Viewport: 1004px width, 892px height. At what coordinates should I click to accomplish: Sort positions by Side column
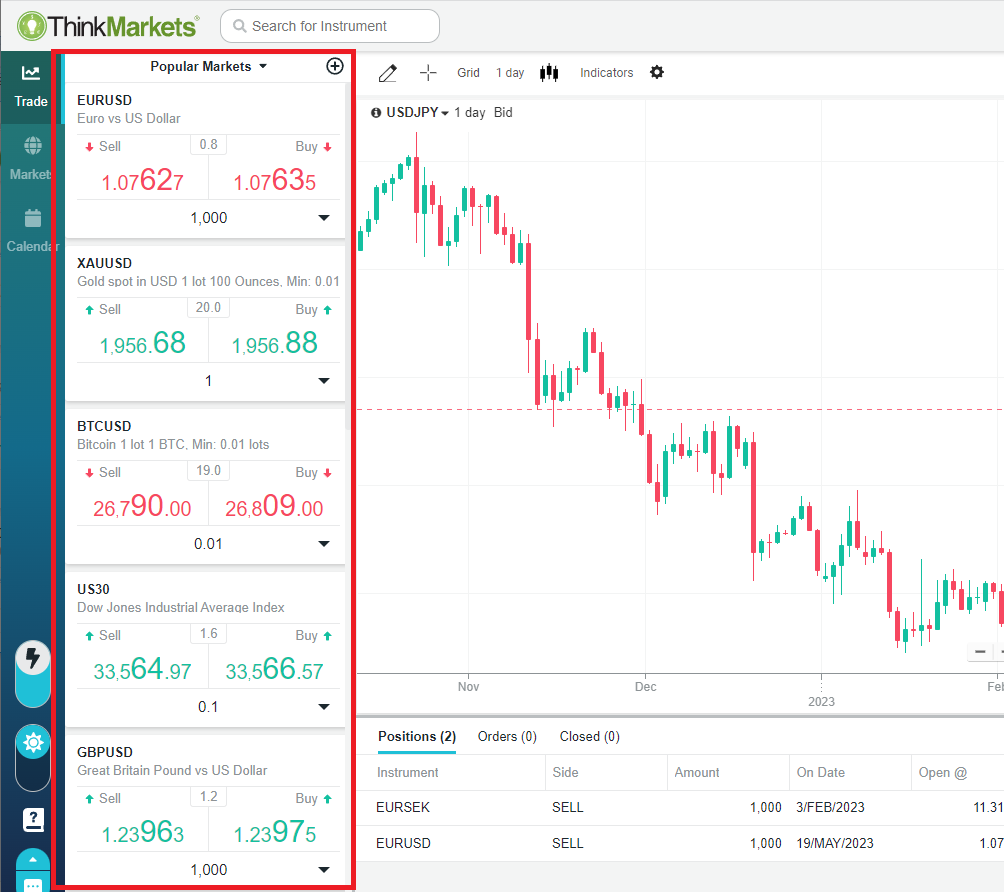565,773
